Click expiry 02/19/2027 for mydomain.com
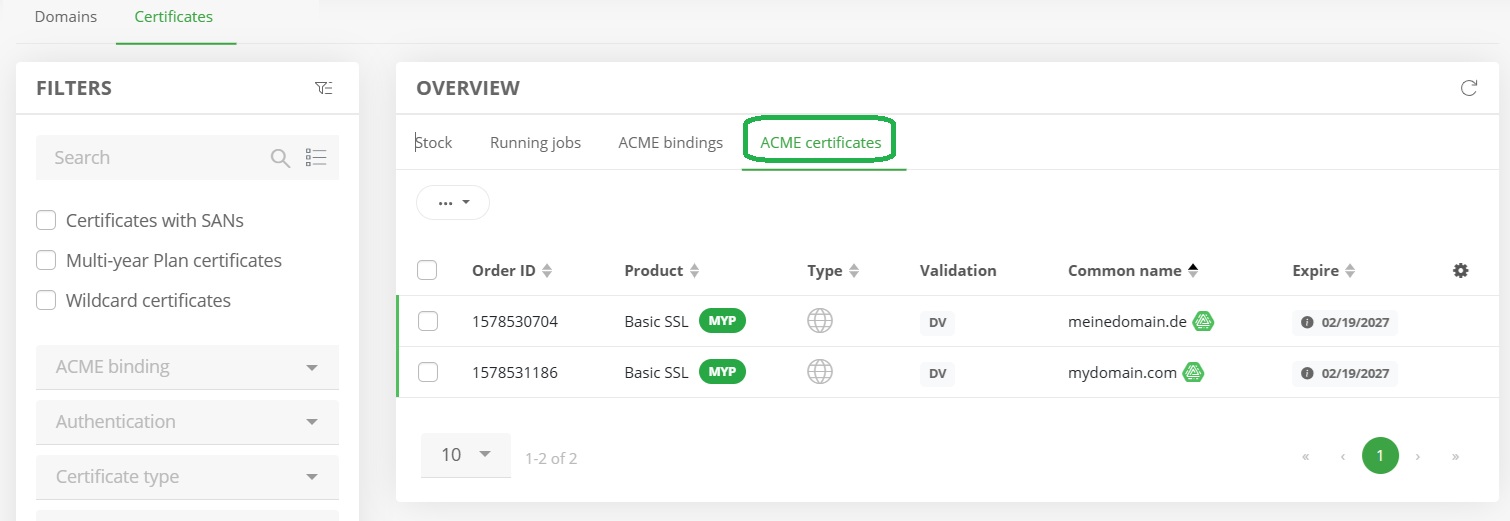The image size is (1510, 521). 1355,373
